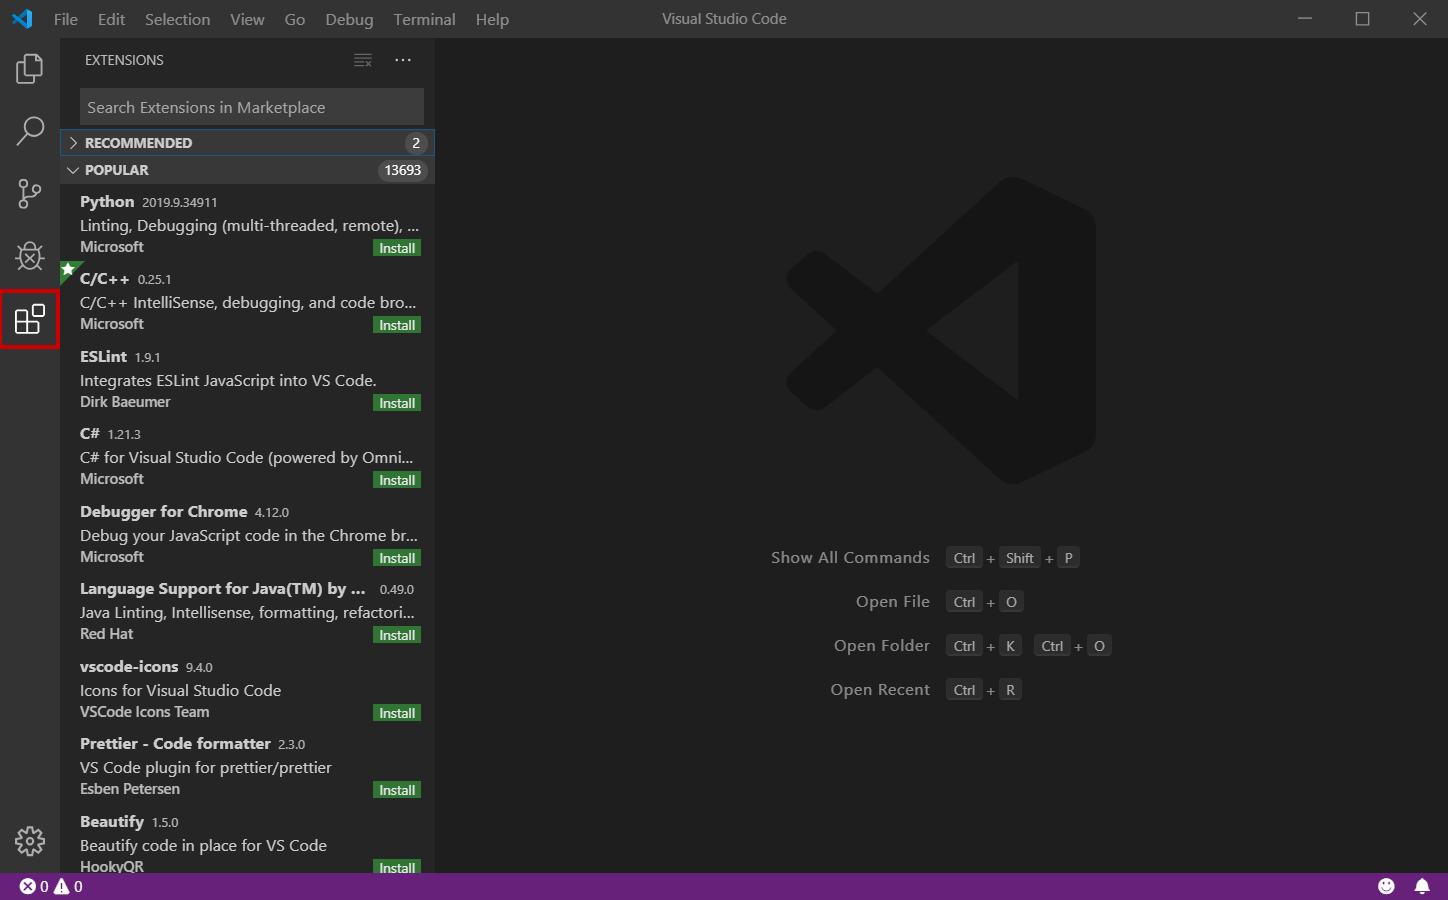Click the Search Extensions in Marketplace field

point(251,107)
